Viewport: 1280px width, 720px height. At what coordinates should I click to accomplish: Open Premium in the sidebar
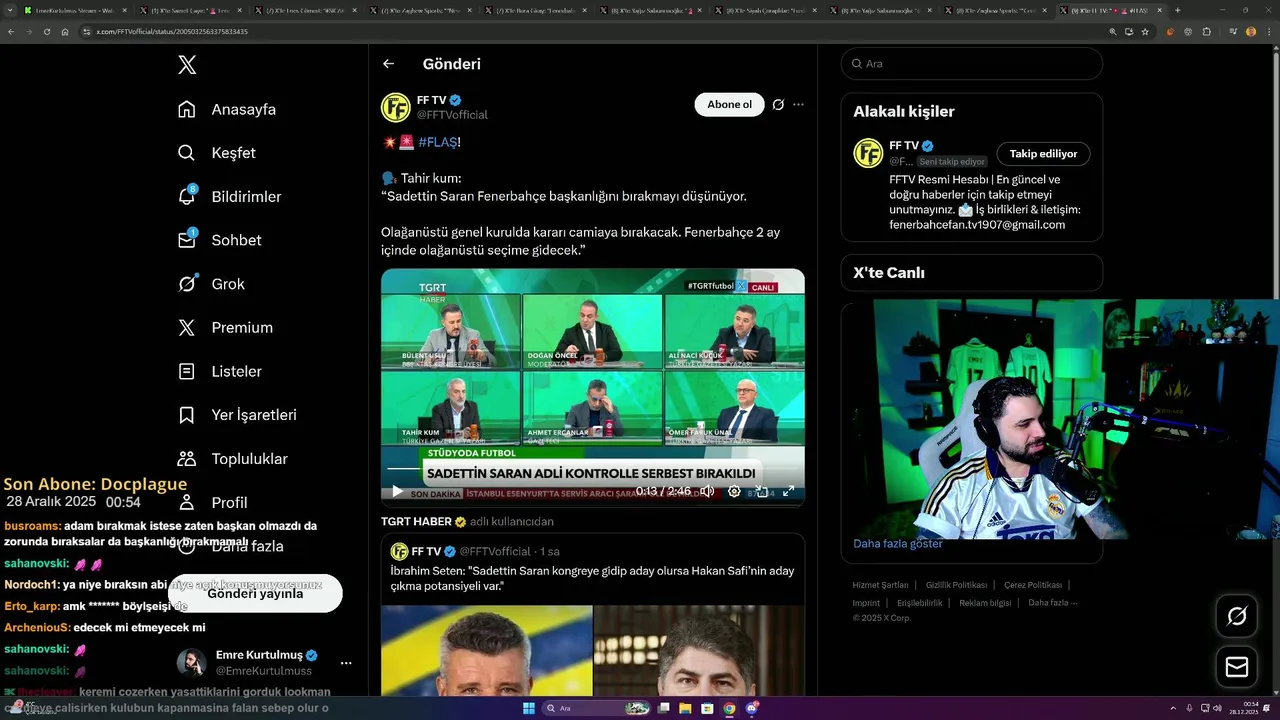[225, 328]
